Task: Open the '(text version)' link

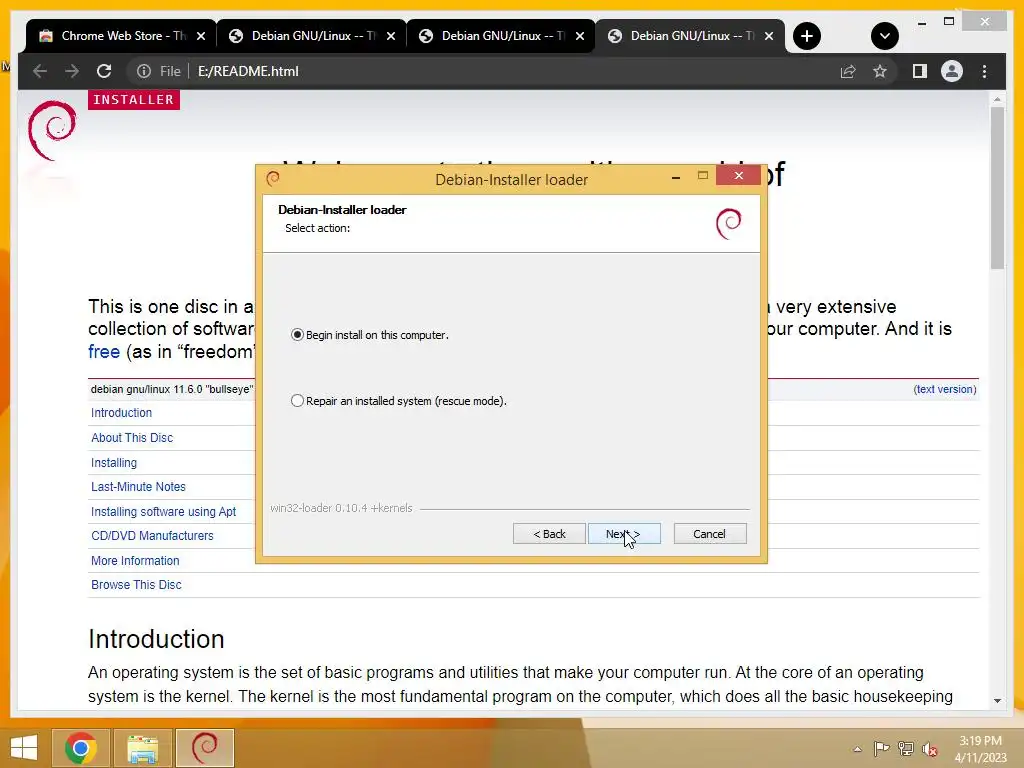Action: [944, 389]
